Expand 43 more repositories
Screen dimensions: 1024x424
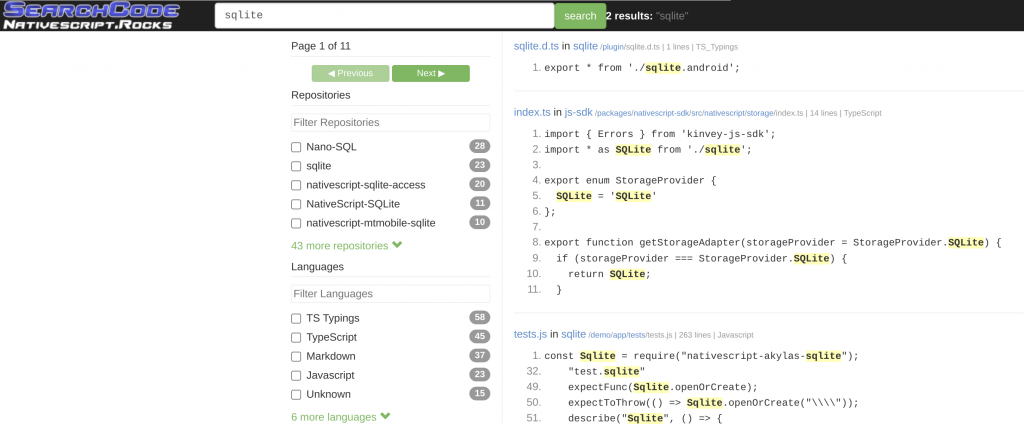point(347,246)
